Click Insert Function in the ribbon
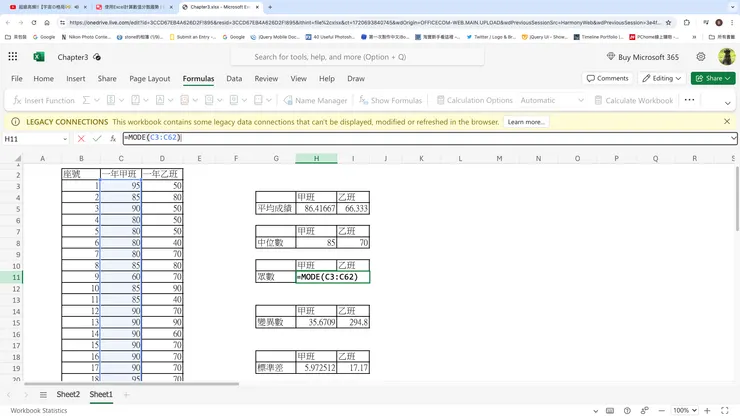The width and height of the screenshot is (740, 416). point(44,100)
